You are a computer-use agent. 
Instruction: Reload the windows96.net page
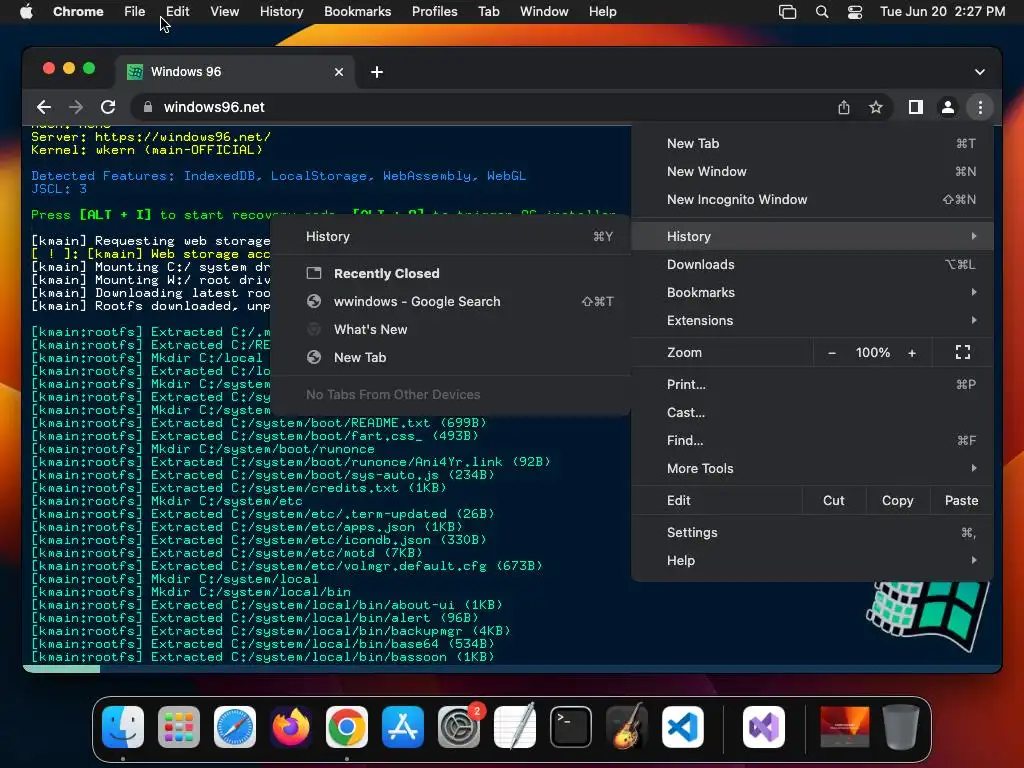coord(108,107)
